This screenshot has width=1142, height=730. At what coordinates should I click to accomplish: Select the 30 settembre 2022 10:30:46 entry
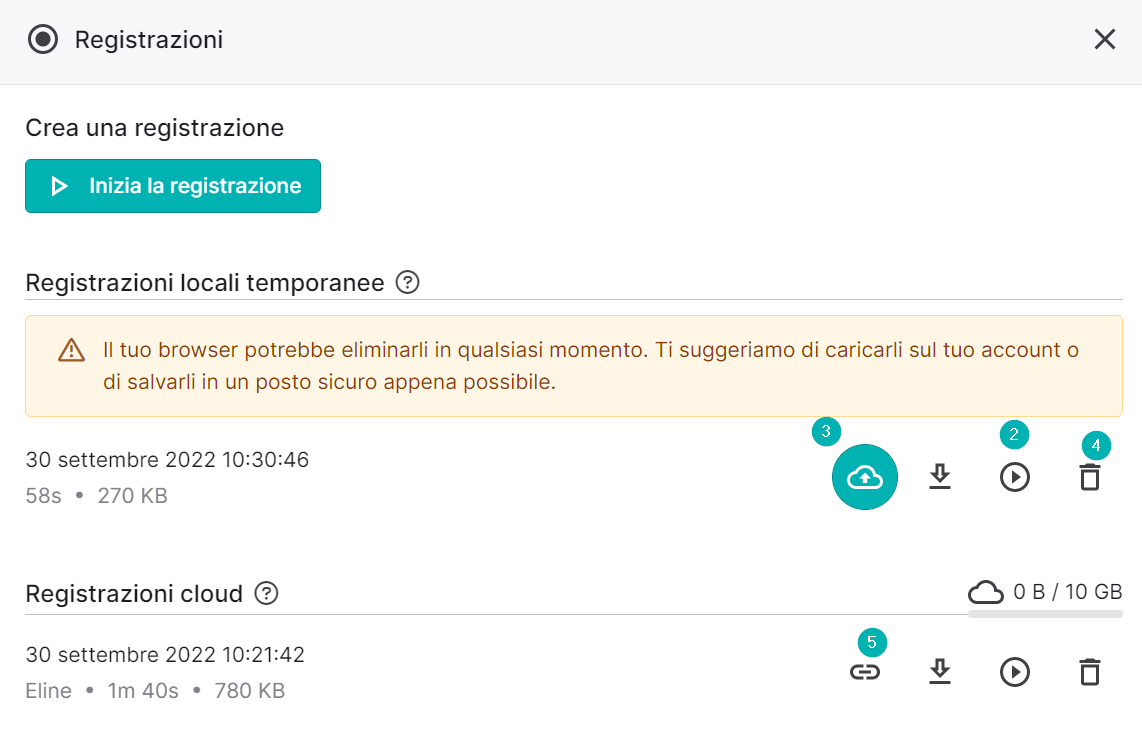point(168,460)
